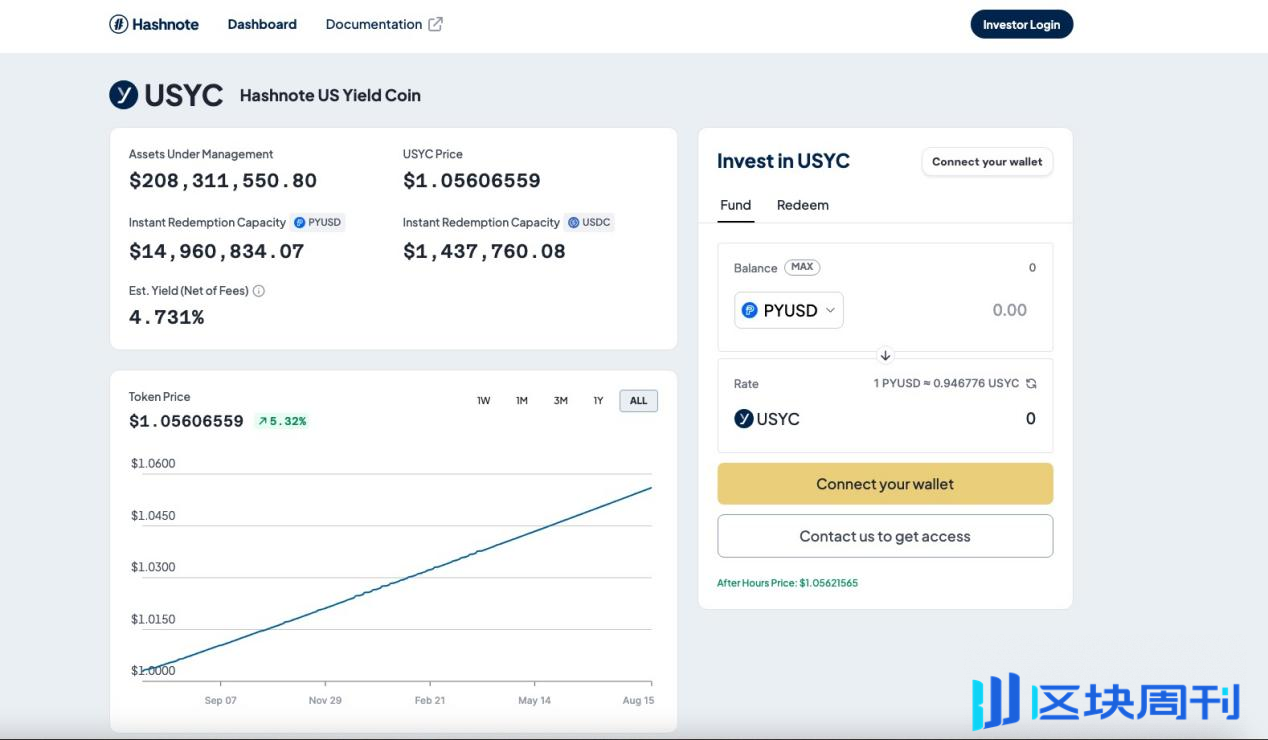Open the Dashboard menu item
Screen dimensions: 1268x740
coord(262,24)
